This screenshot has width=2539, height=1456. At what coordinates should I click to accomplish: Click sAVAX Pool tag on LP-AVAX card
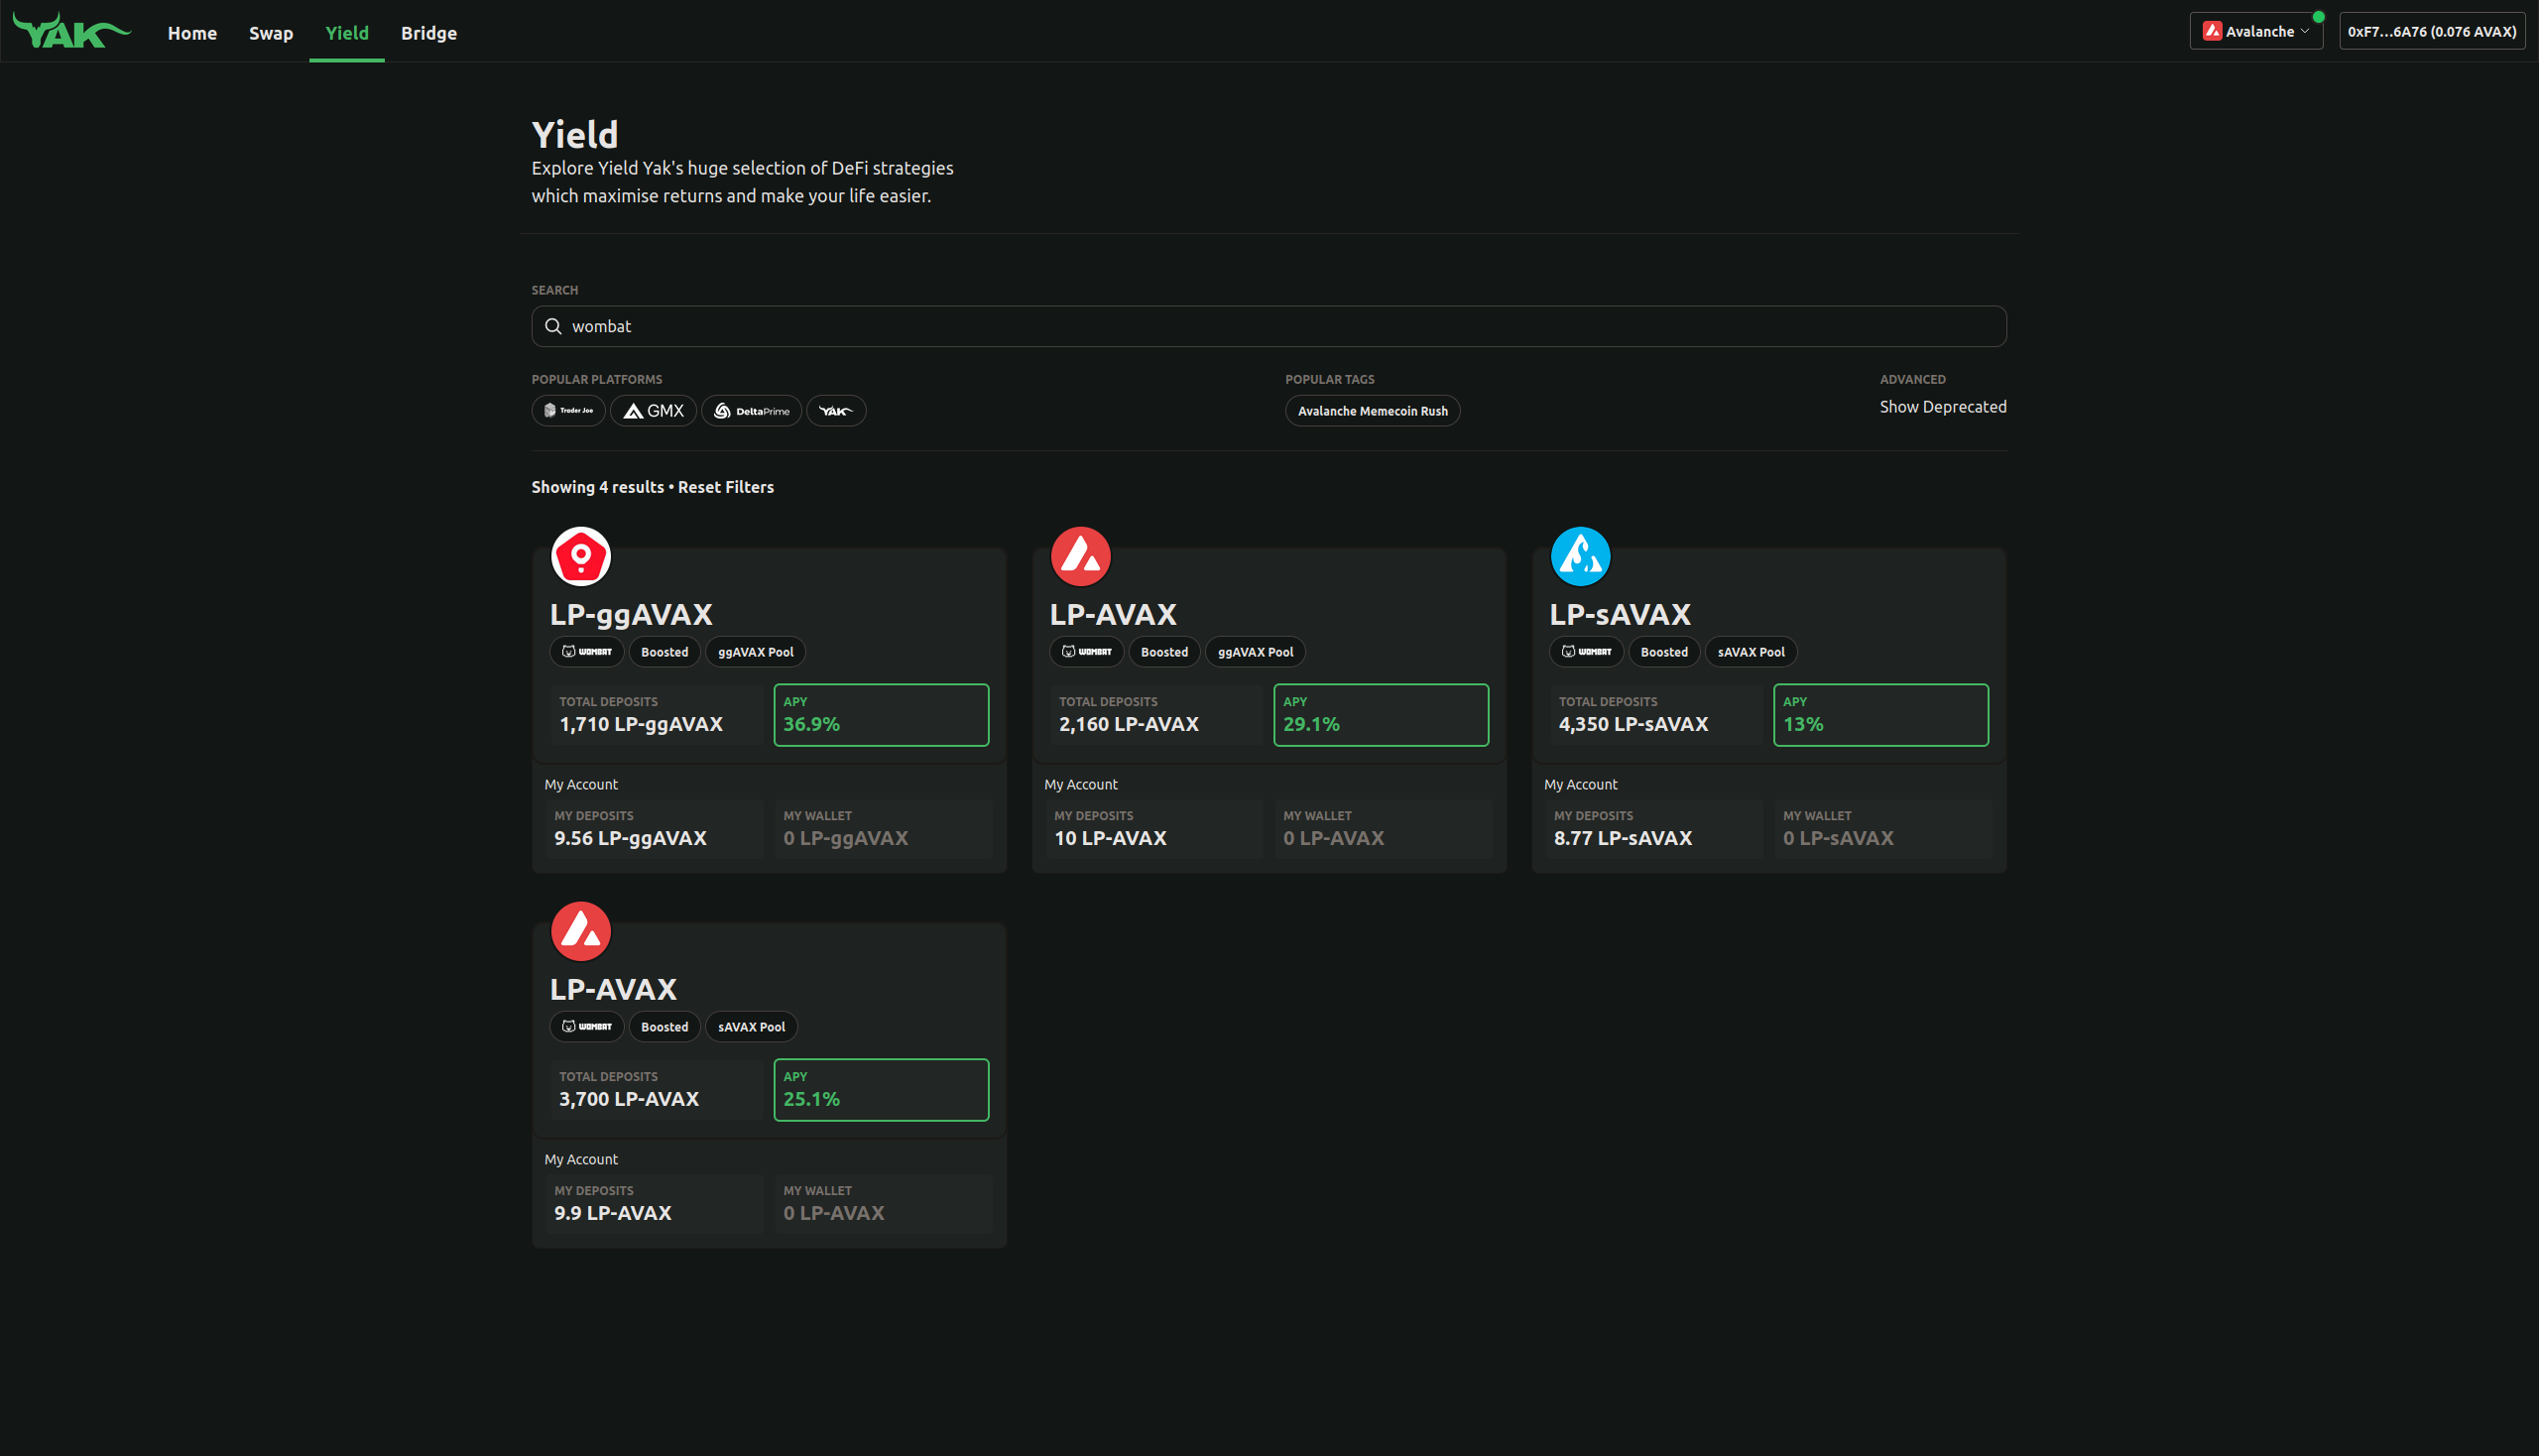751,1027
